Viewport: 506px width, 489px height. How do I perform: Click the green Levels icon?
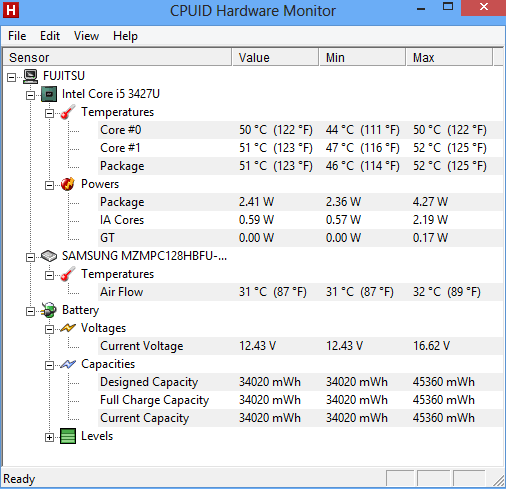[68, 436]
